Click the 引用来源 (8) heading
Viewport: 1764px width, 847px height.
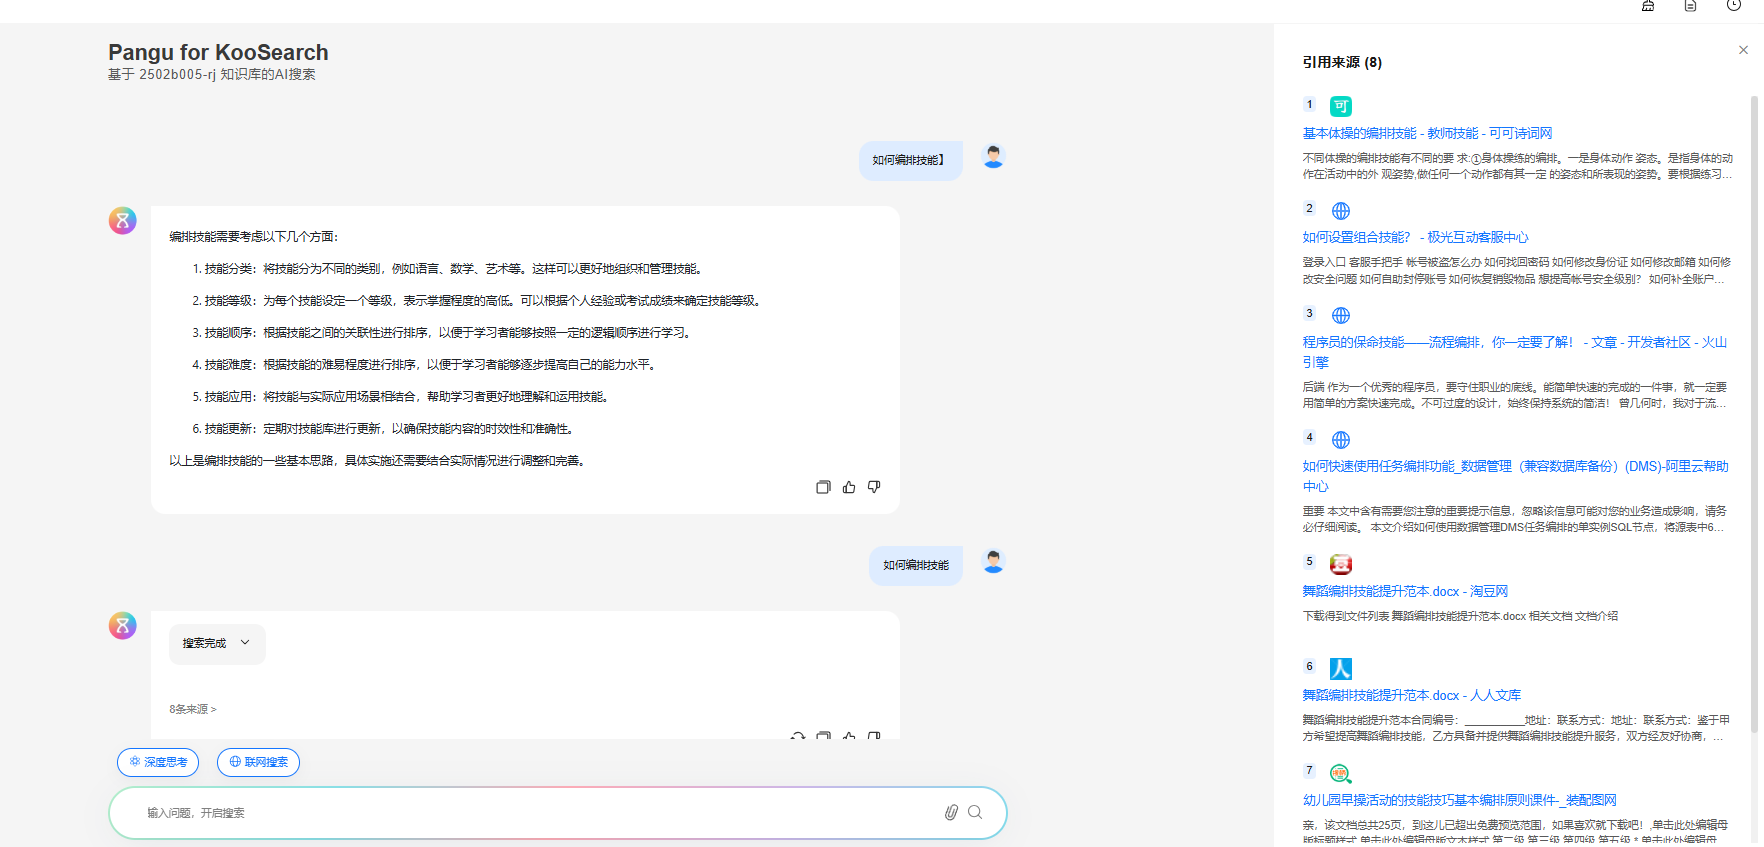pos(1342,62)
